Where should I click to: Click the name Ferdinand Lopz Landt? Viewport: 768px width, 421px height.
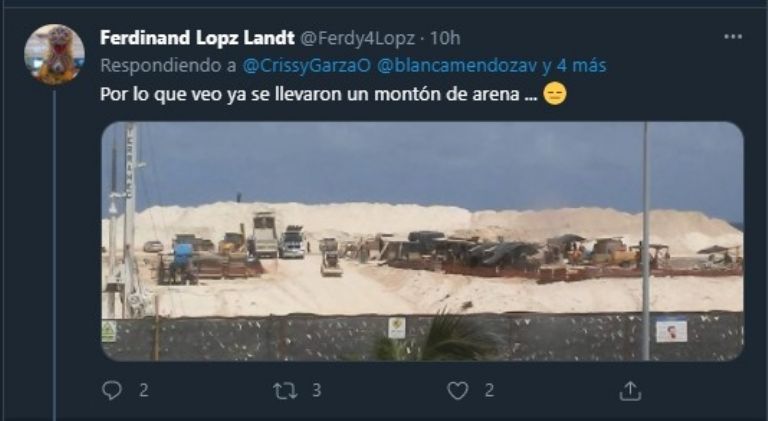coord(197,38)
